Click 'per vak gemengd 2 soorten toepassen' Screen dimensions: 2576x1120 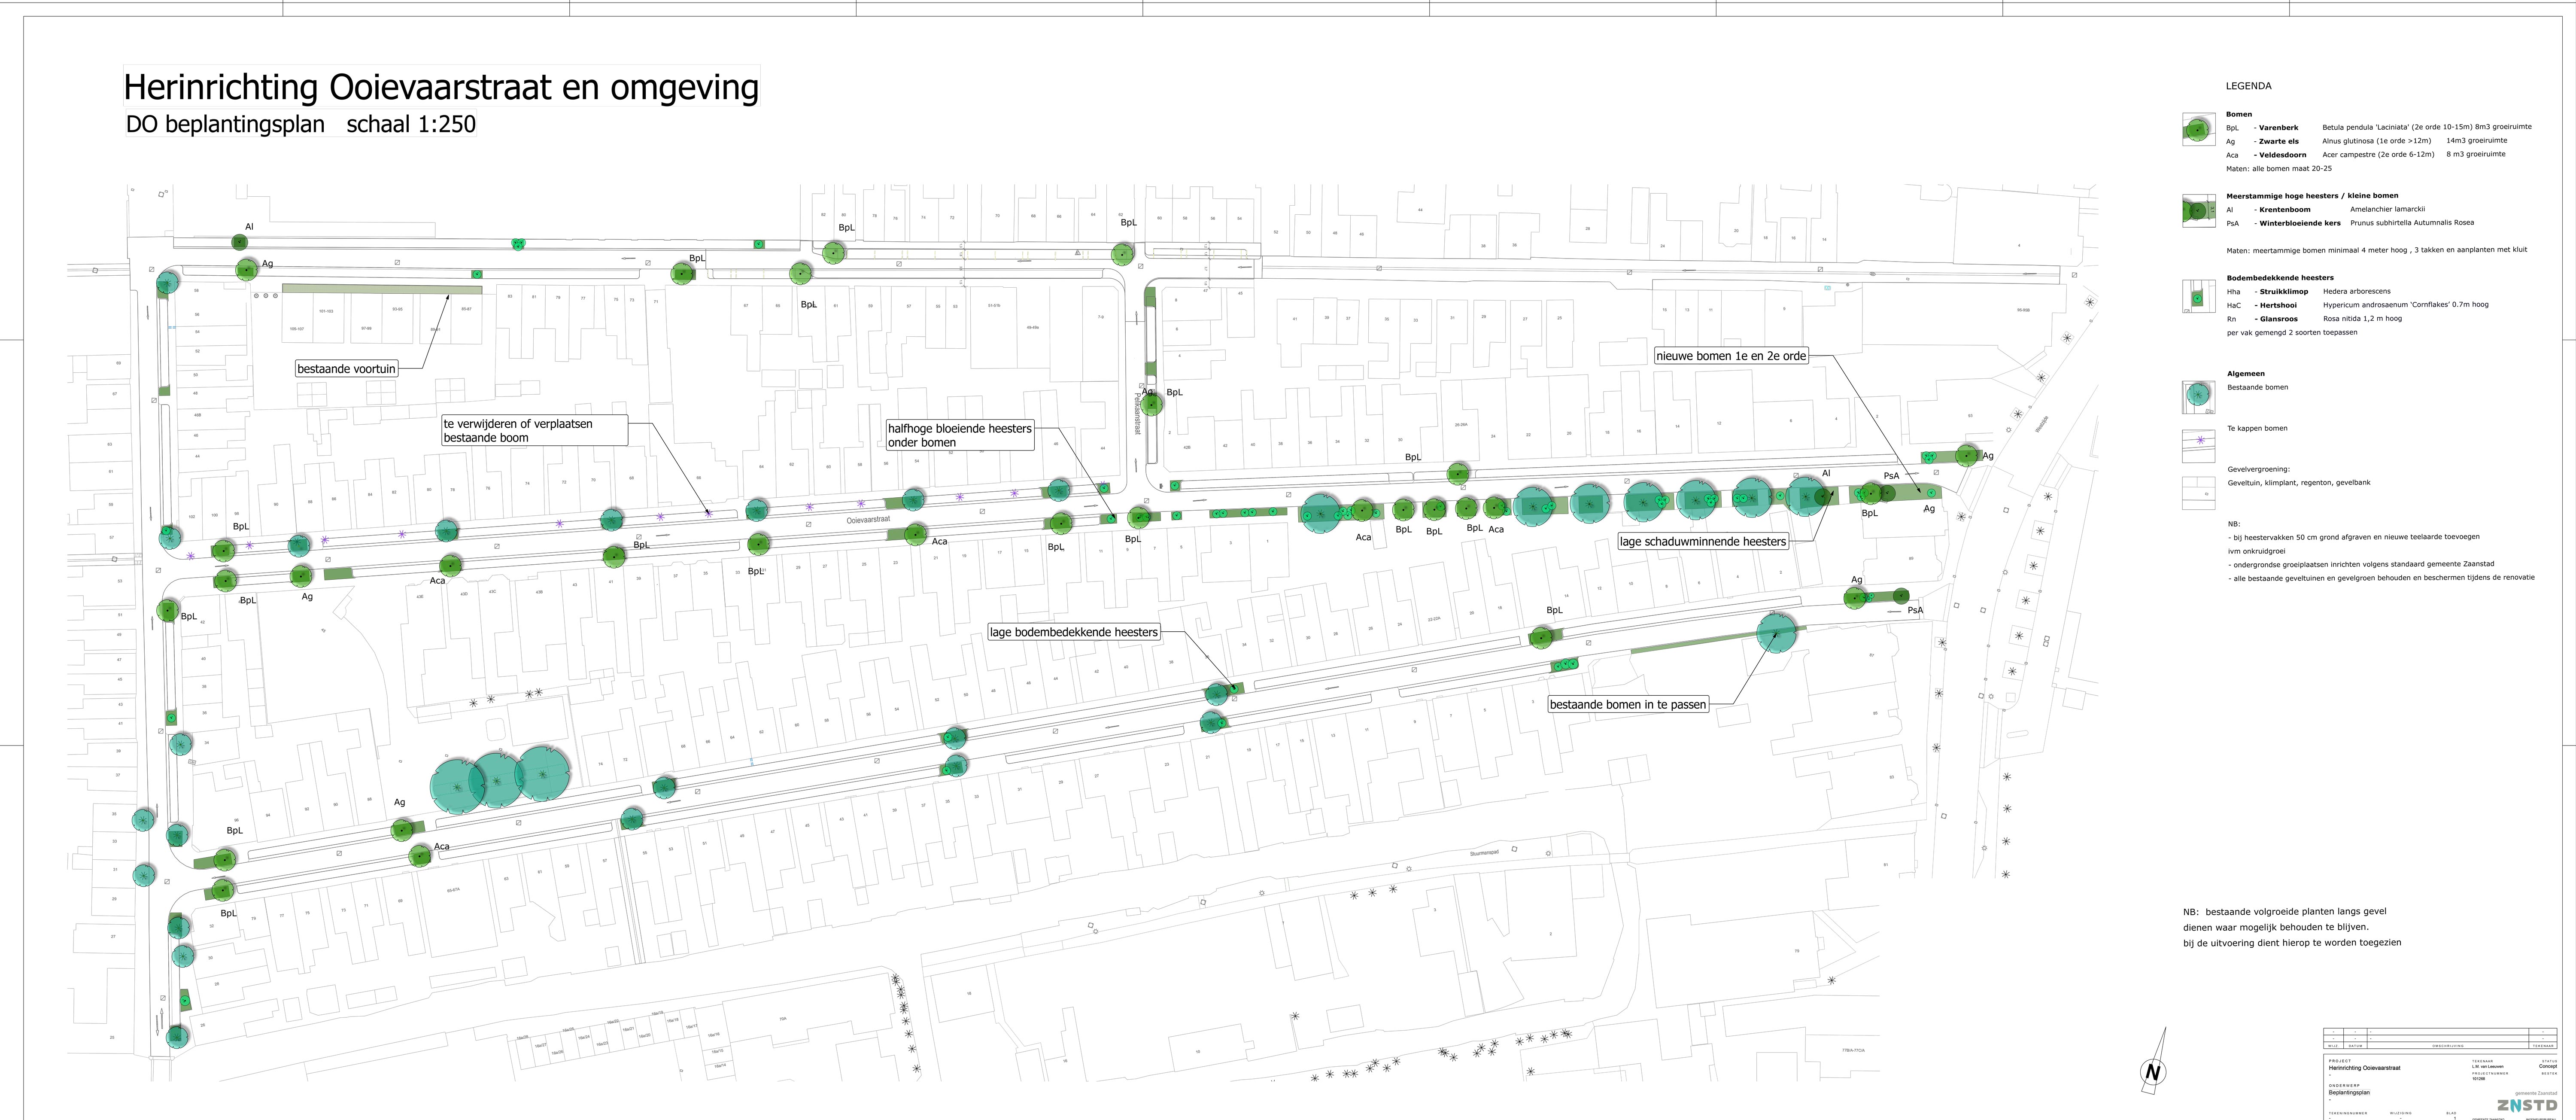(x=2292, y=333)
